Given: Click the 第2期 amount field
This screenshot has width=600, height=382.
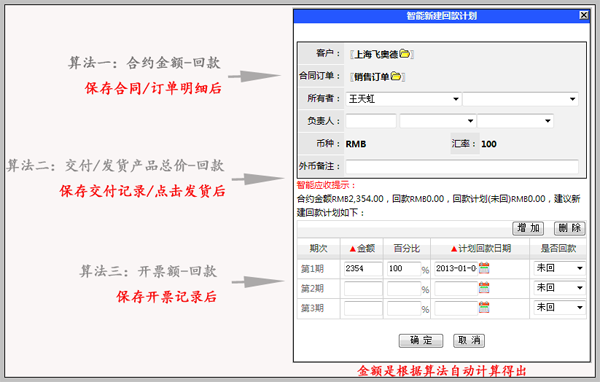Looking at the screenshot, I should click(363, 289).
